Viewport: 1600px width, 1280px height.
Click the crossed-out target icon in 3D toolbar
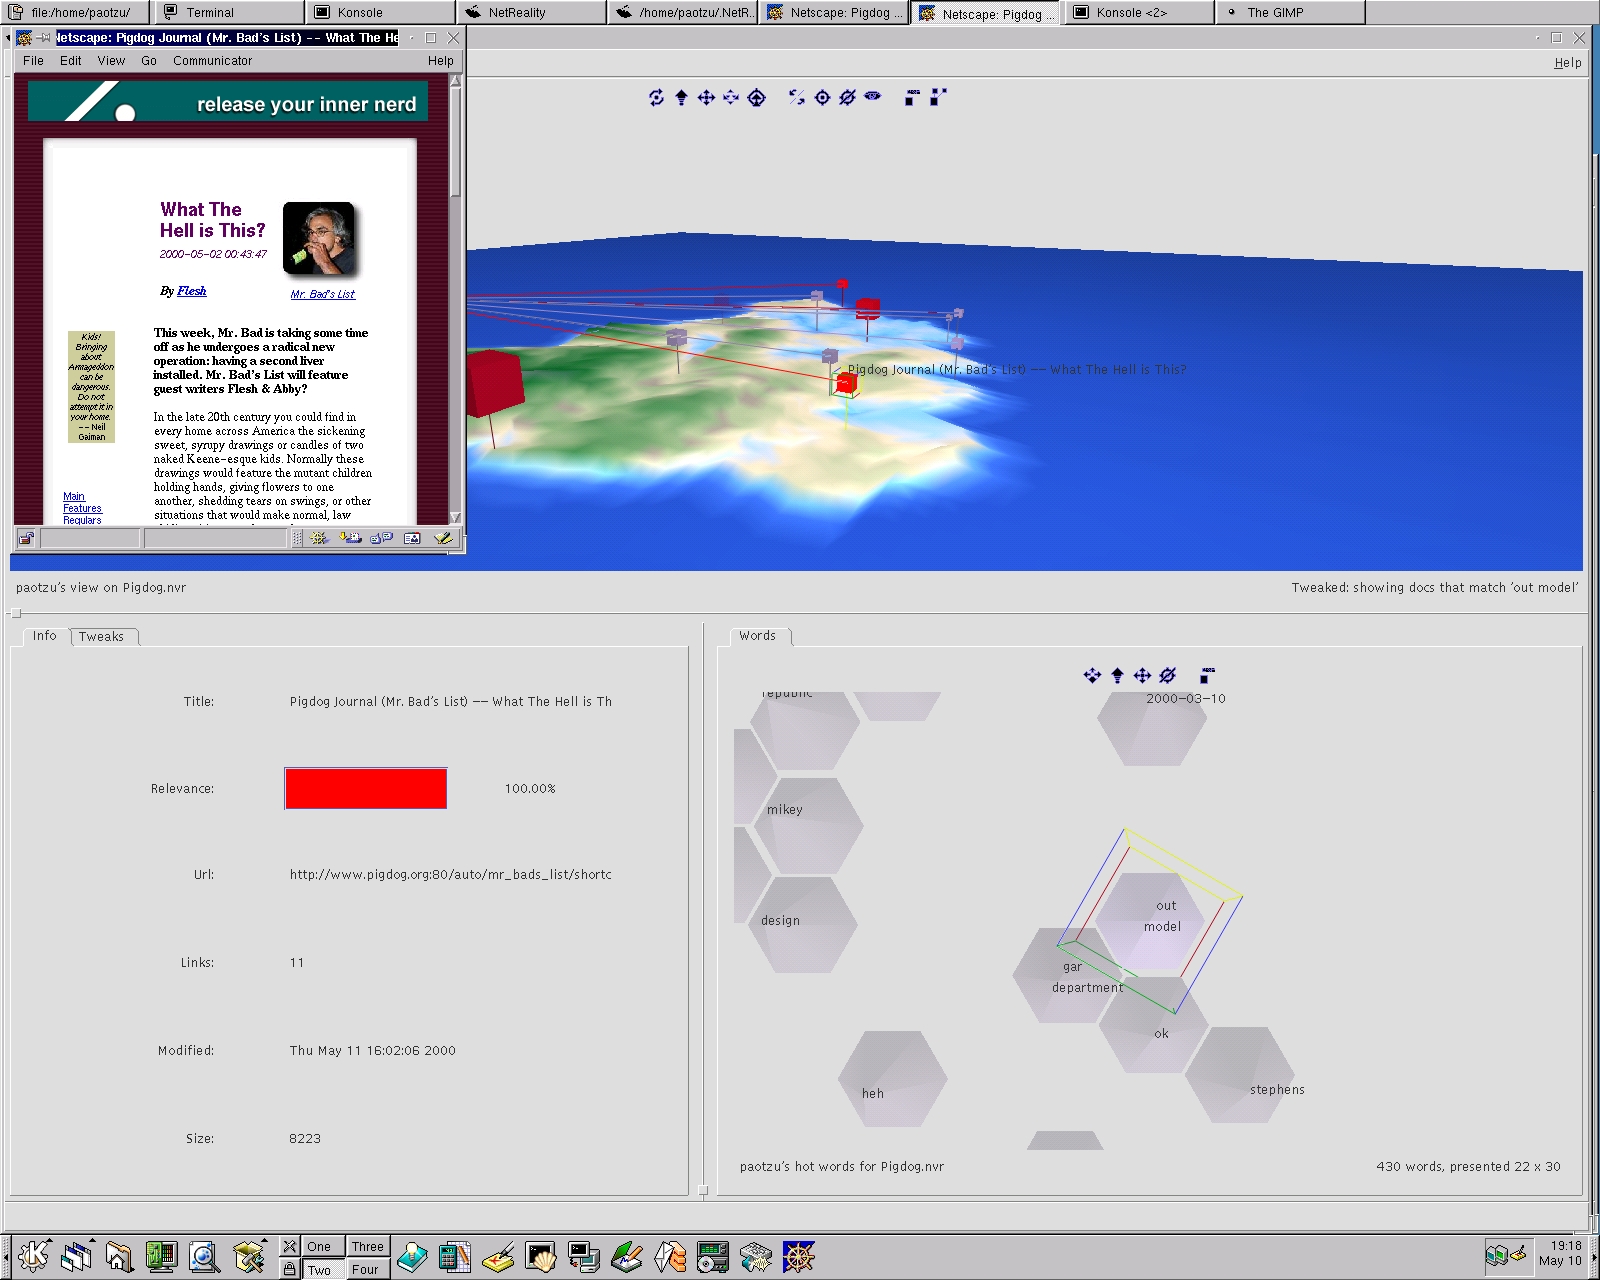pos(847,97)
